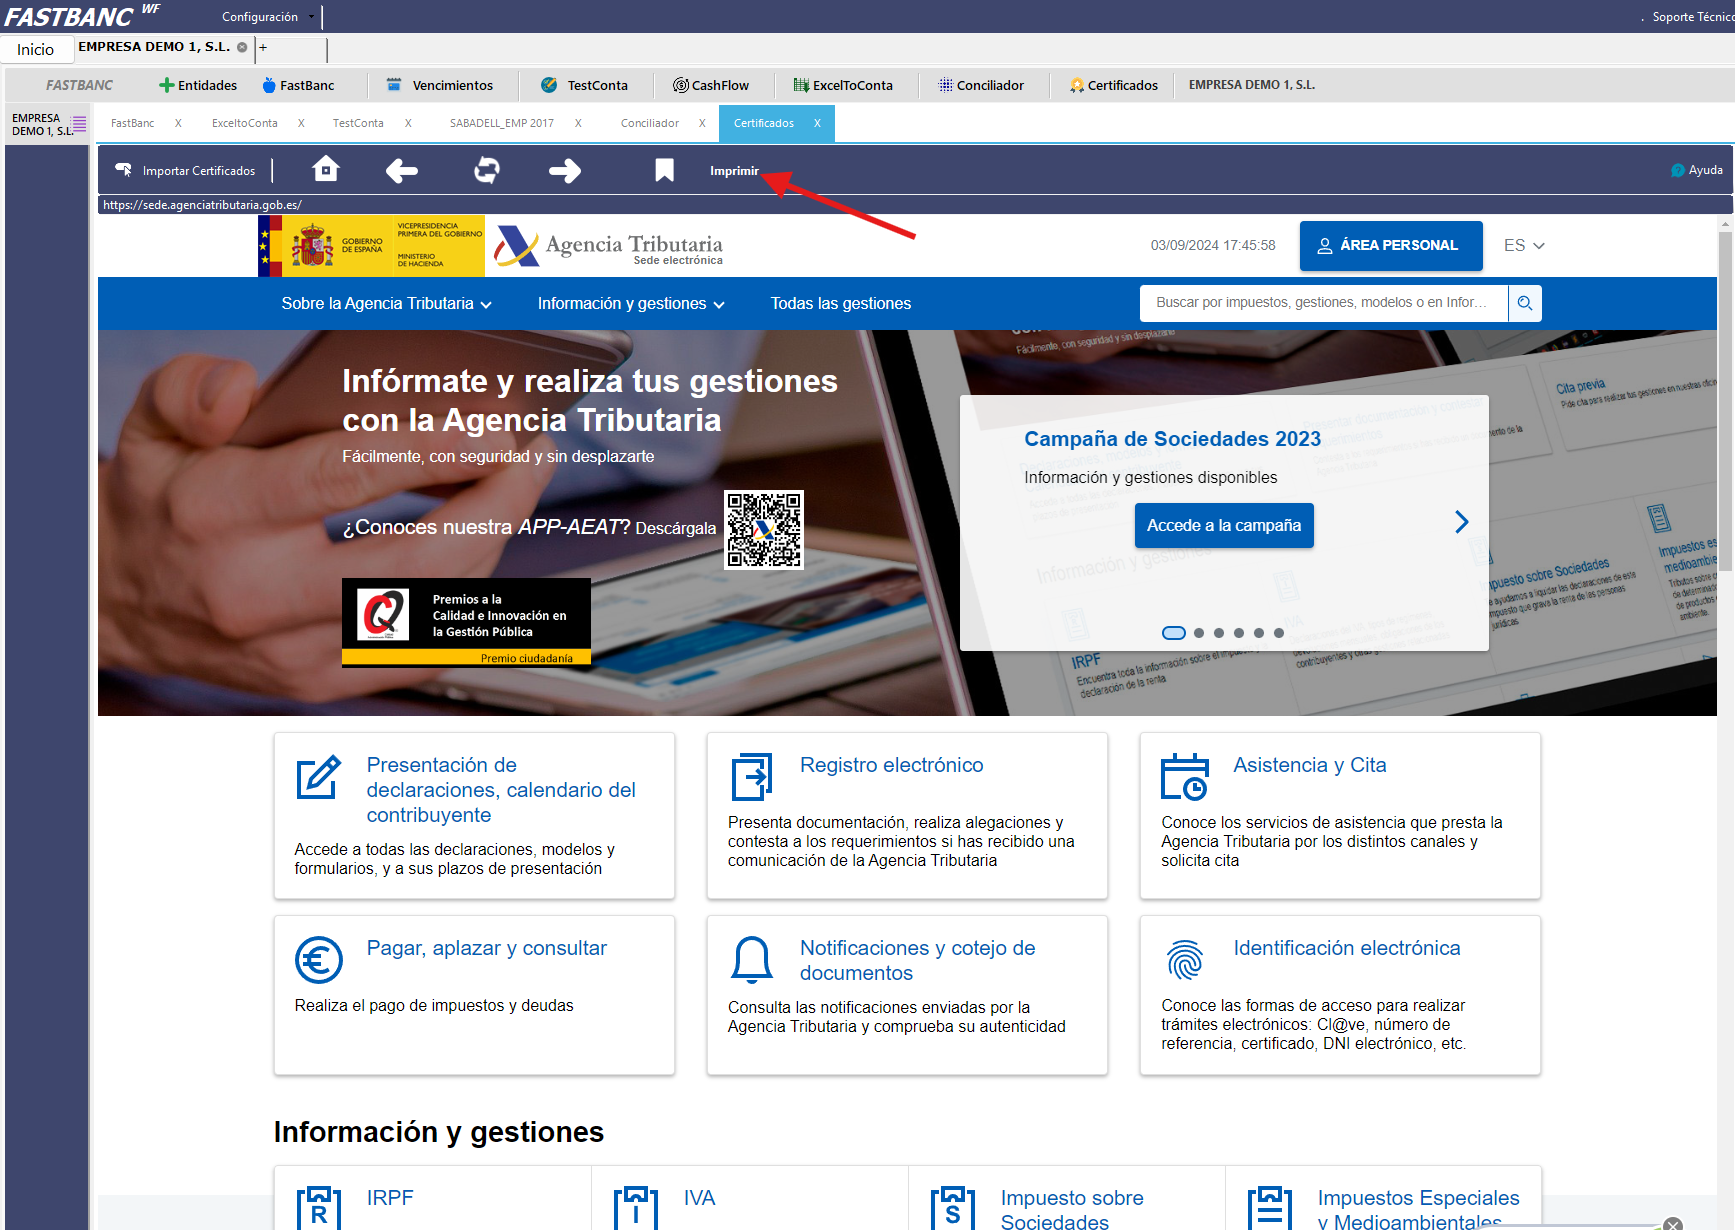Add a new tab with the plus
1735x1230 pixels.
tap(263, 47)
